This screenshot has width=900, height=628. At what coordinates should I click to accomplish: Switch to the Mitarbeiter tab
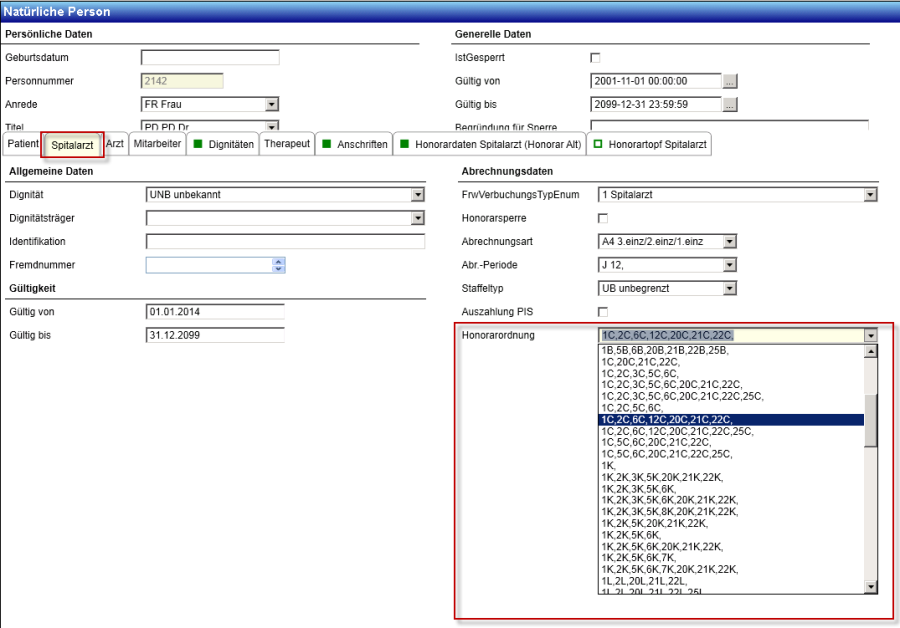pyautogui.click(x=157, y=144)
